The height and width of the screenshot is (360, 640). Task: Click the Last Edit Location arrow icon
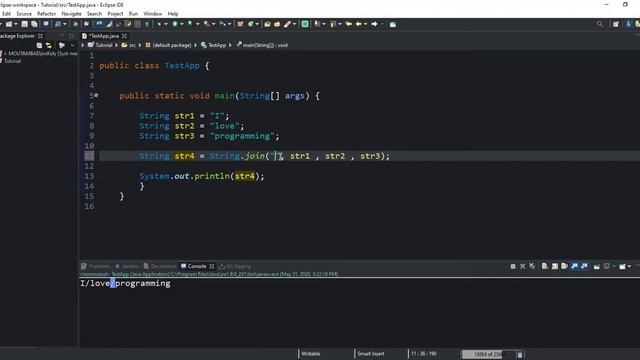[348, 24]
